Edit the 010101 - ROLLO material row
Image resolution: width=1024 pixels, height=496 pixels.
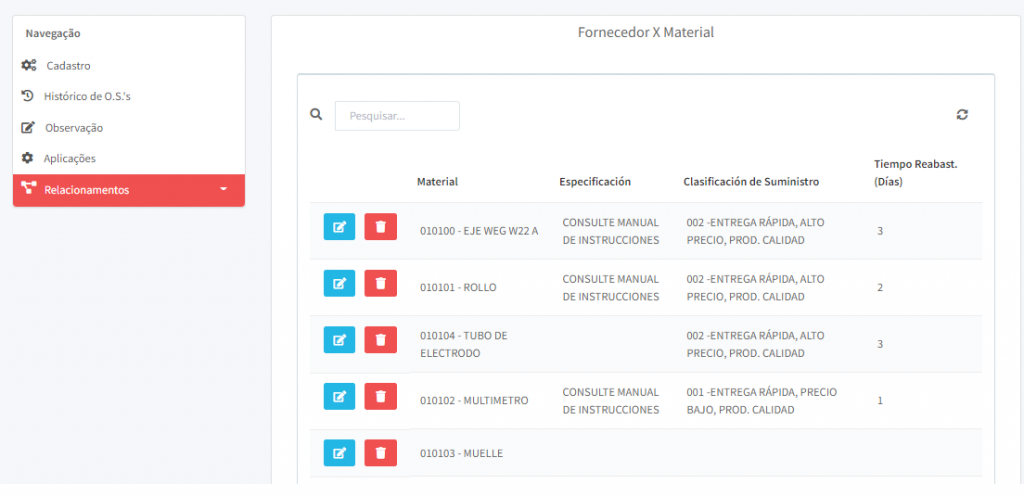point(339,283)
